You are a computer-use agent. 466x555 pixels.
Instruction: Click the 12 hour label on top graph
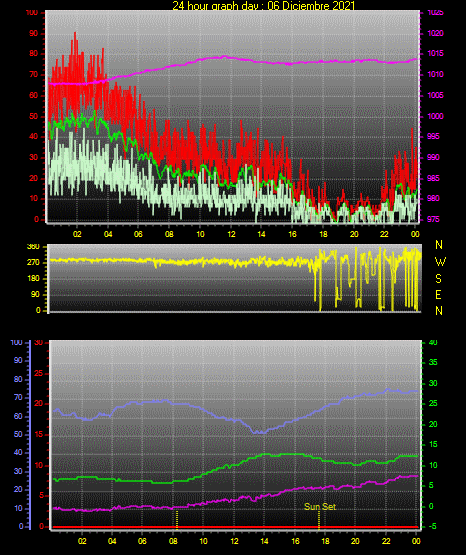[x=231, y=234]
